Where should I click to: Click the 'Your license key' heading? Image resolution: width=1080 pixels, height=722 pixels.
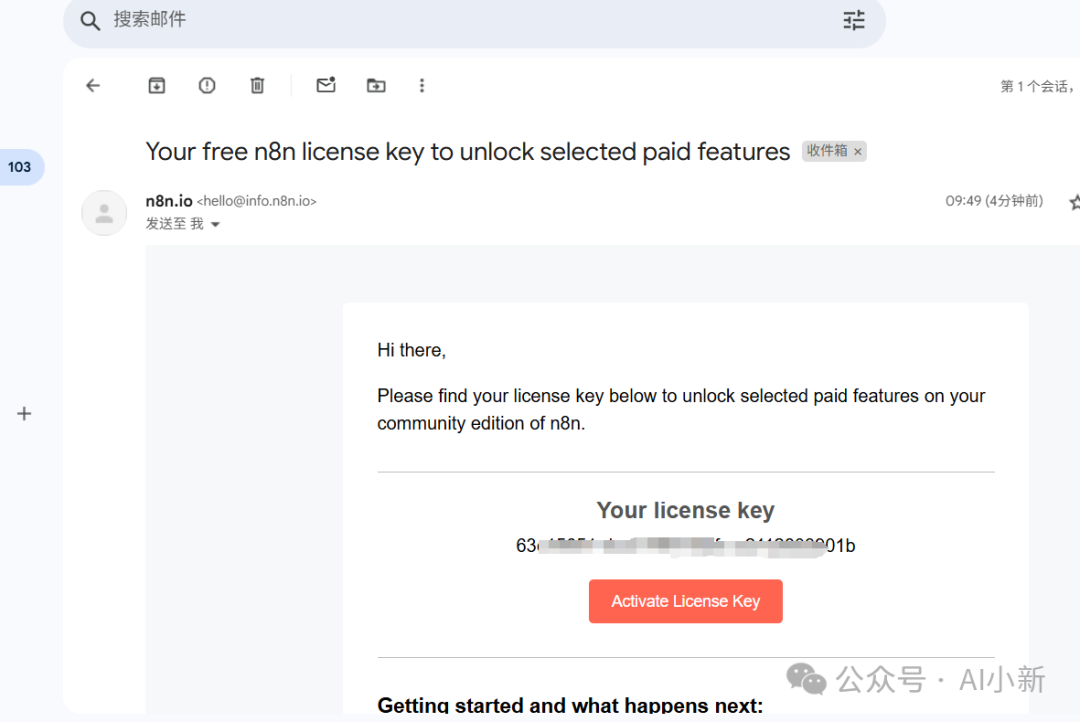[685, 510]
